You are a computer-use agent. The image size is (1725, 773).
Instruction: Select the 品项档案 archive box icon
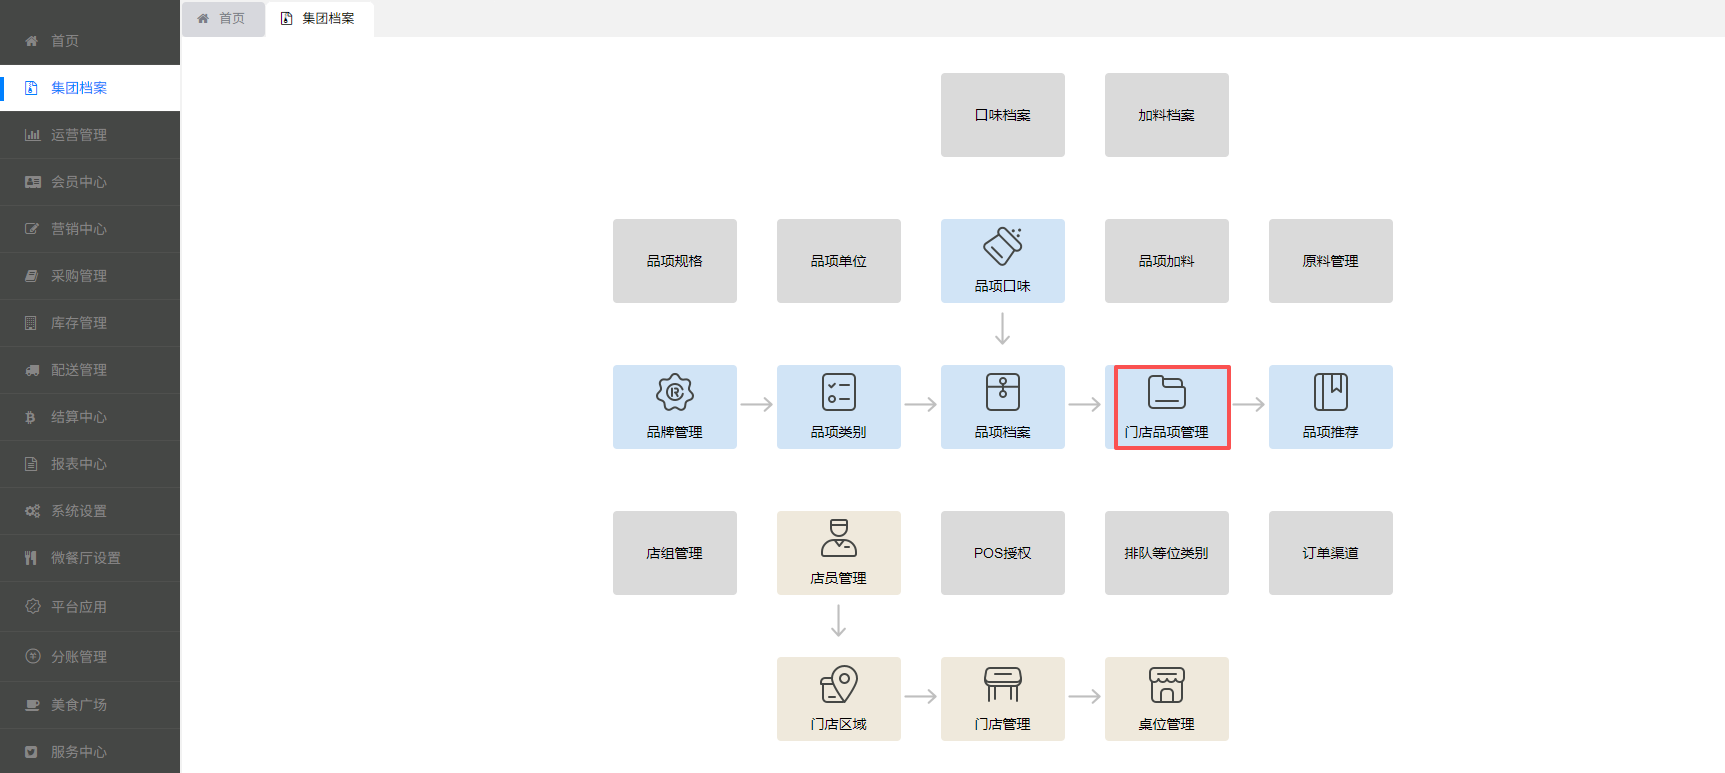[1003, 392]
